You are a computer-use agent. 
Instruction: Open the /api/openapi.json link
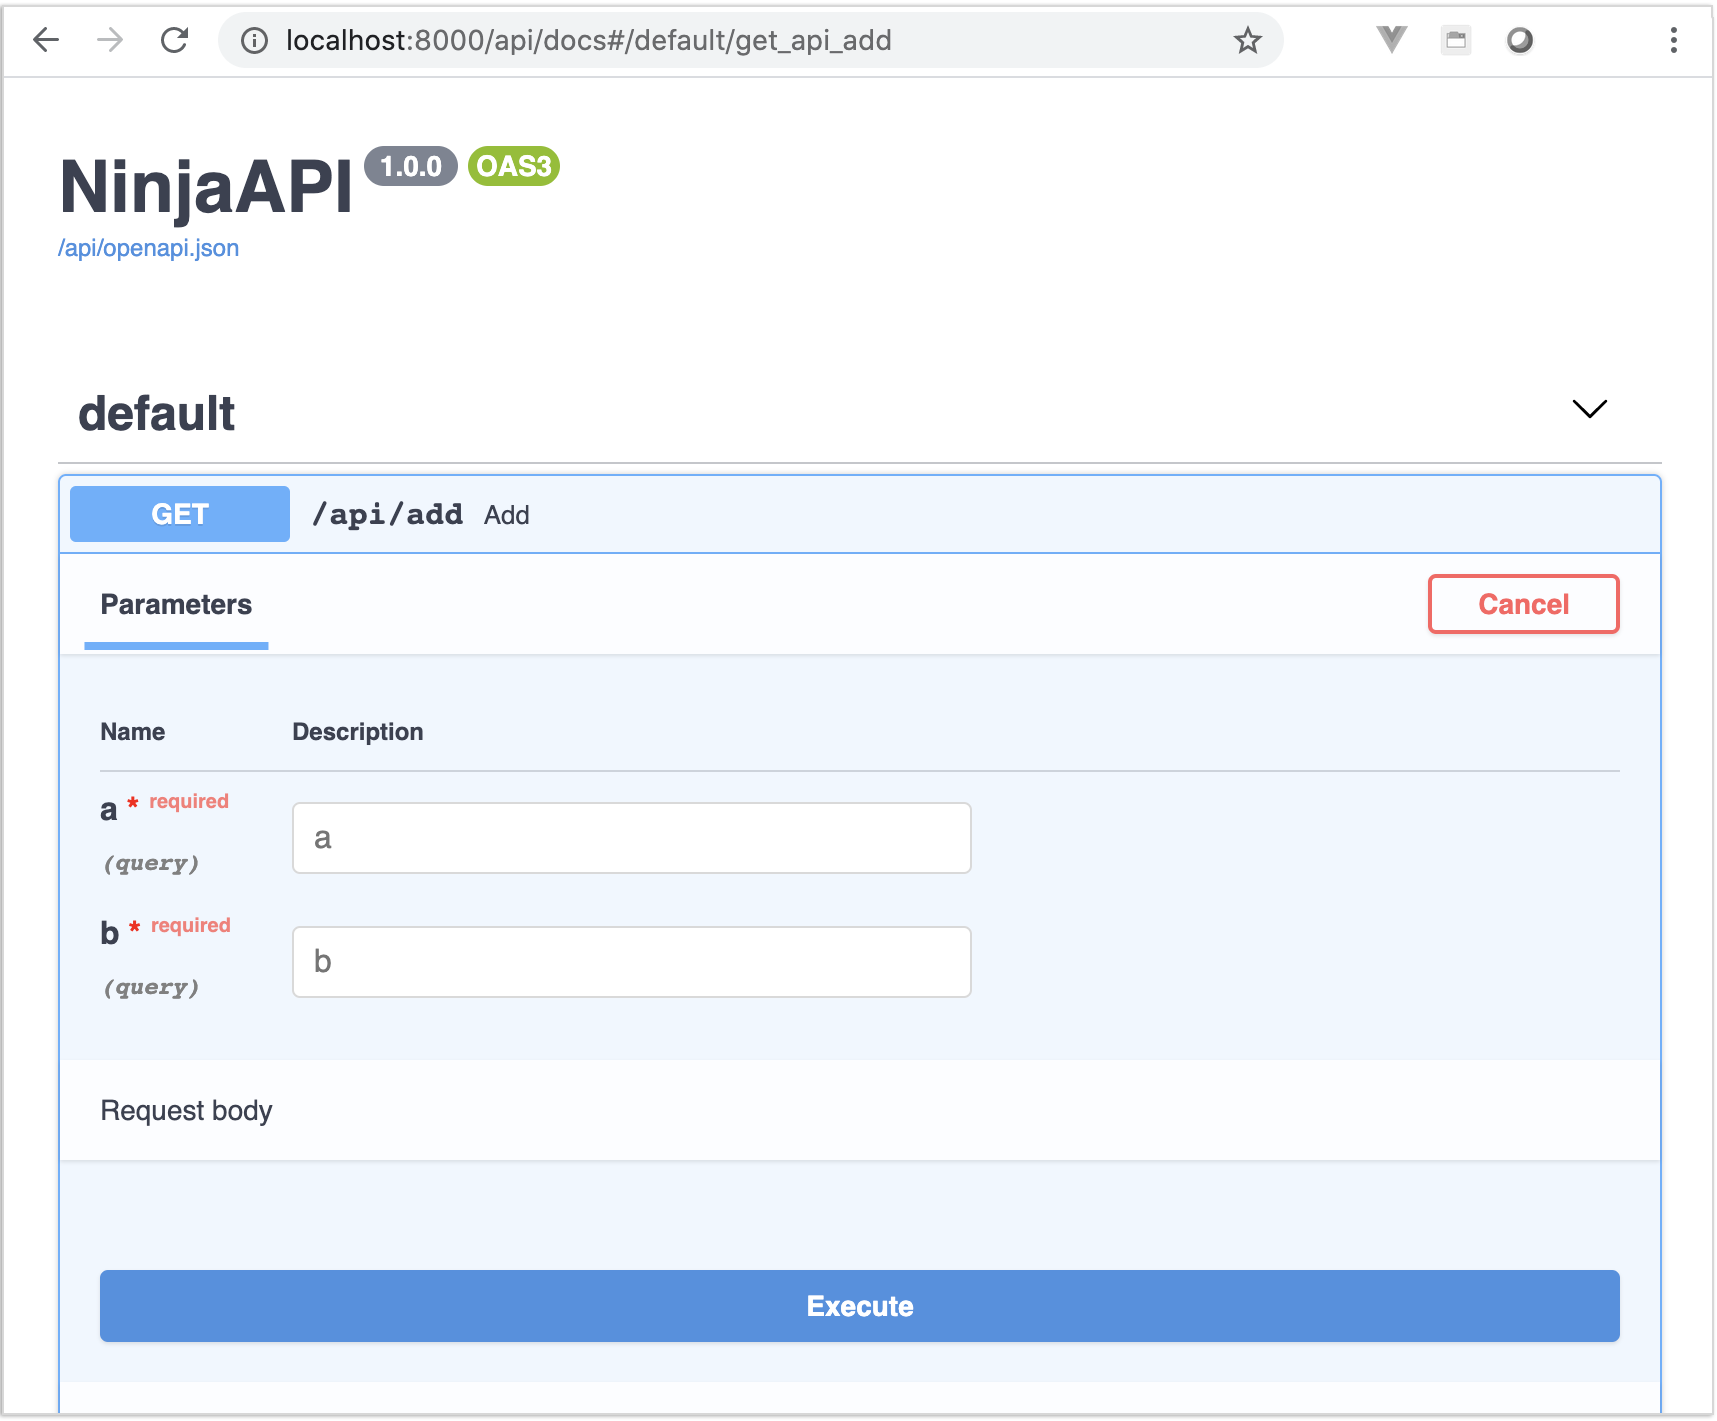click(x=148, y=247)
